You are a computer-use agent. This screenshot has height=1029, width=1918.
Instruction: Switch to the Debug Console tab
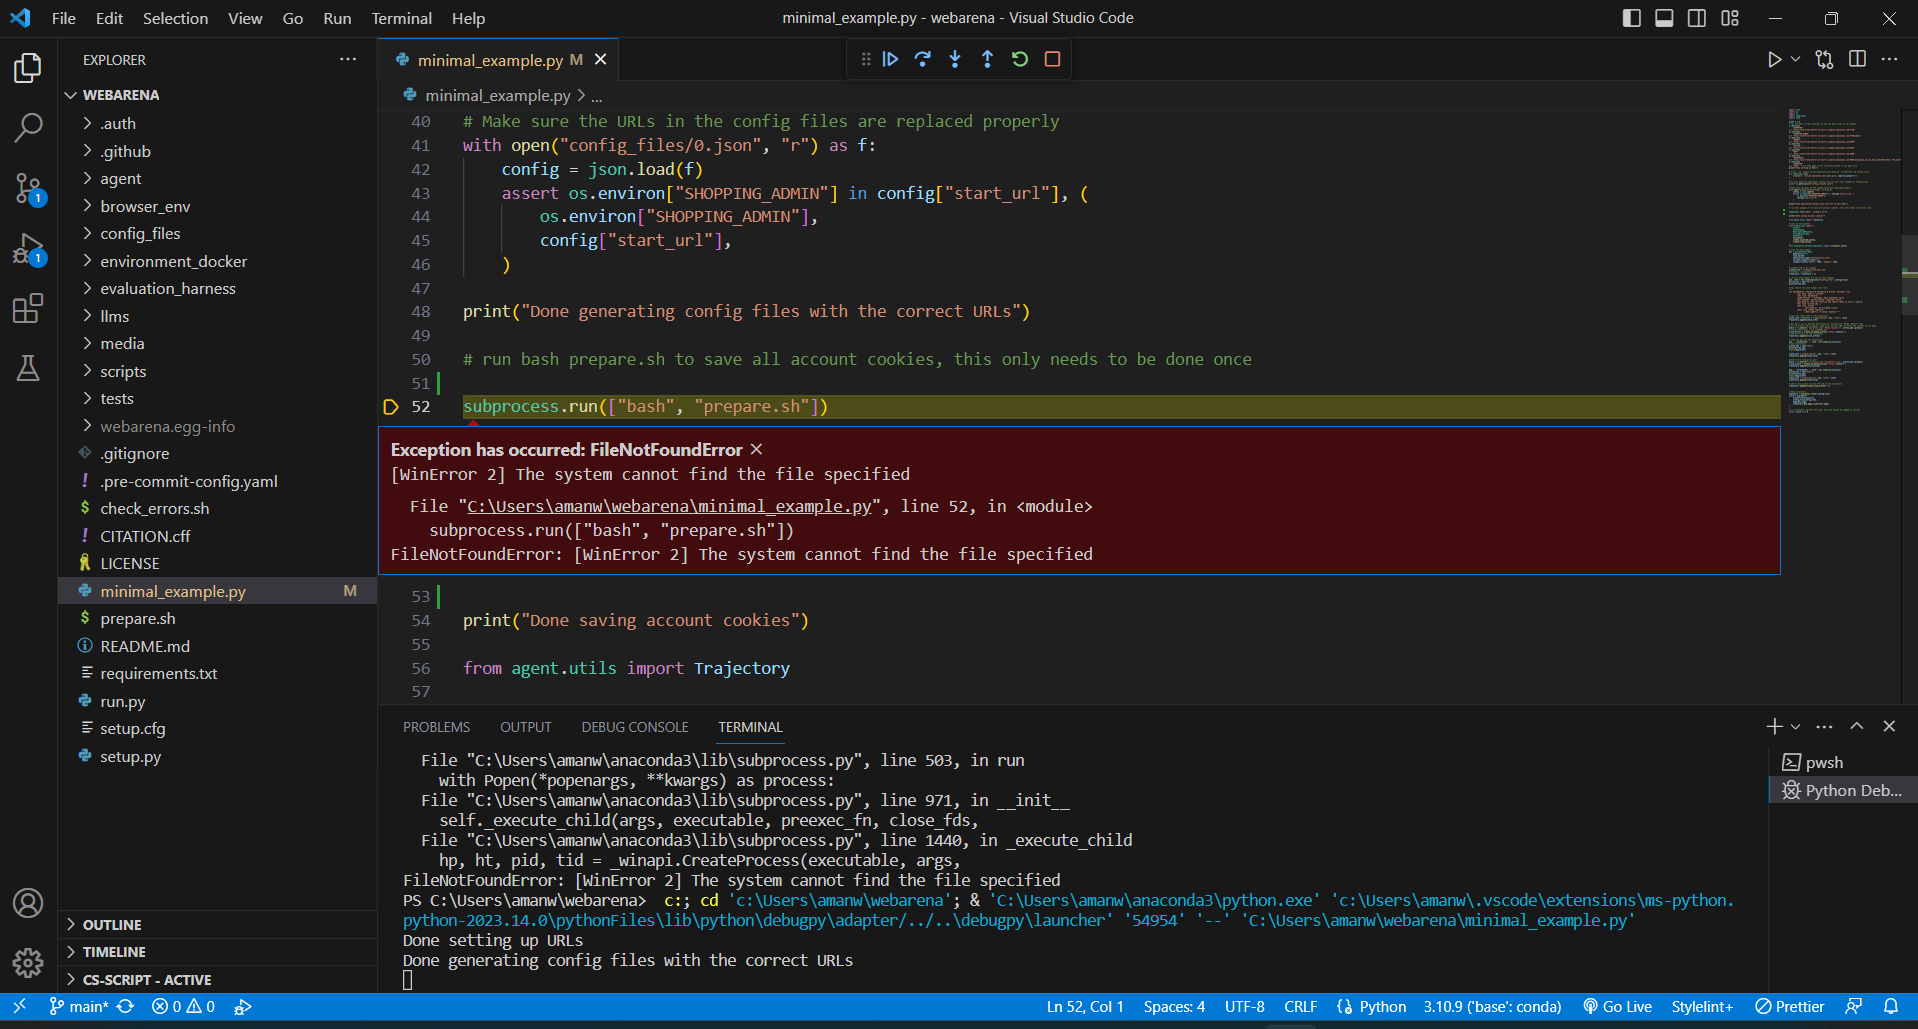[x=634, y=727]
